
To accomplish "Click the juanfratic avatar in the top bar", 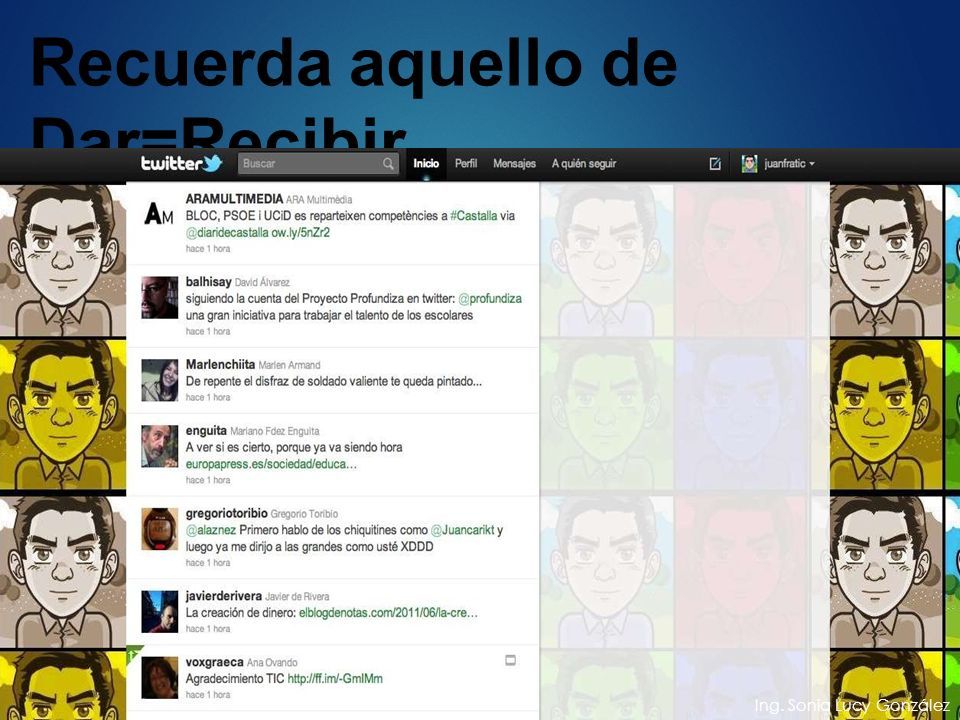I will click(749, 163).
